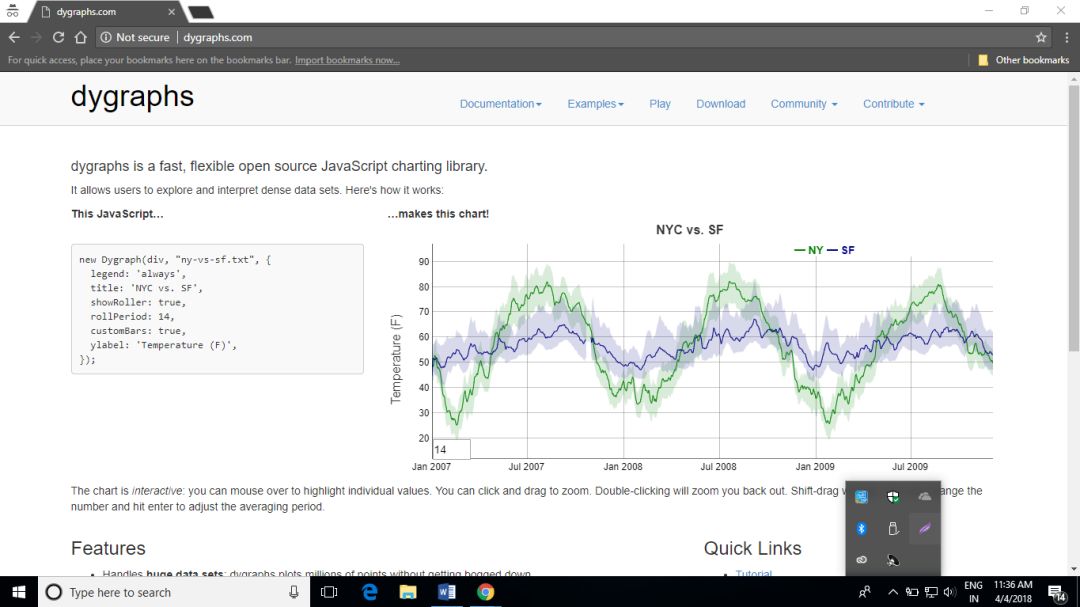The height and width of the screenshot is (607, 1080).
Task: Click the battery status tray icon
Action: [912, 592]
